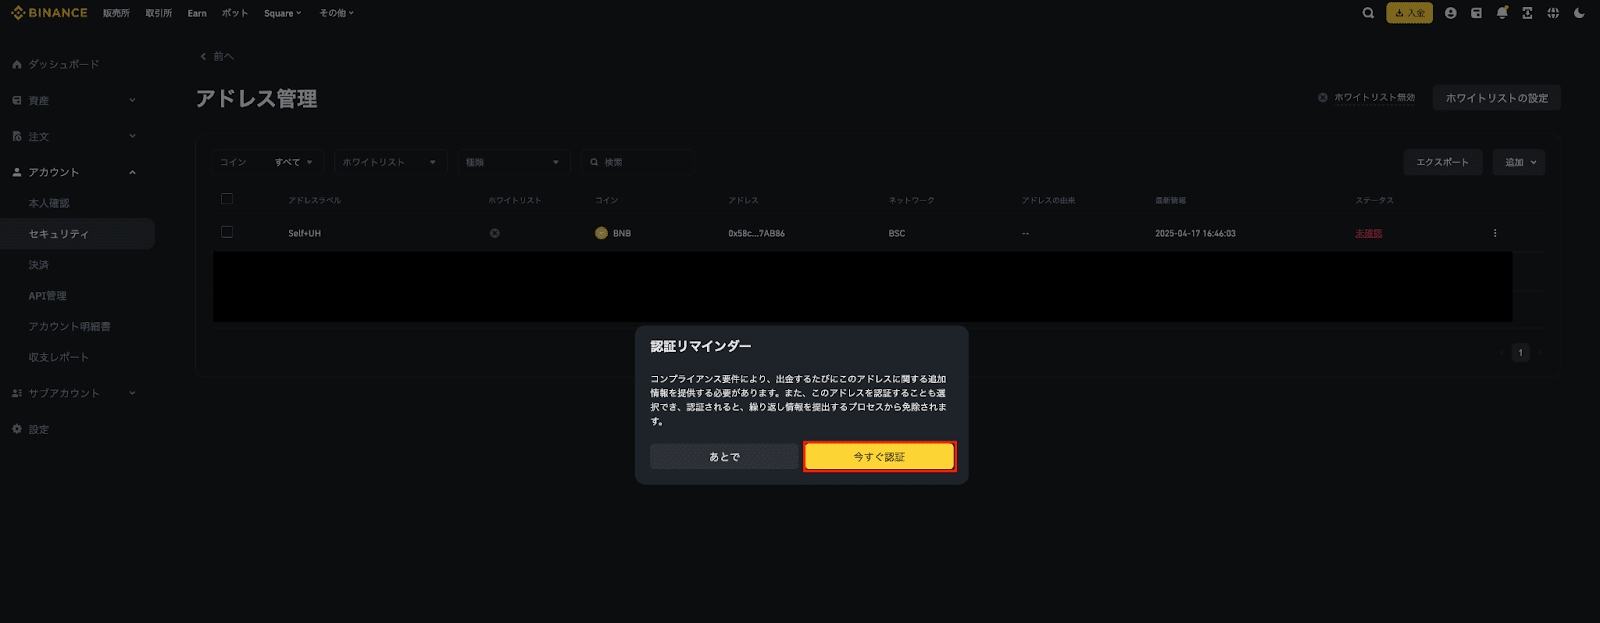Click the dashboard home icon in sidebar

click(x=17, y=64)
